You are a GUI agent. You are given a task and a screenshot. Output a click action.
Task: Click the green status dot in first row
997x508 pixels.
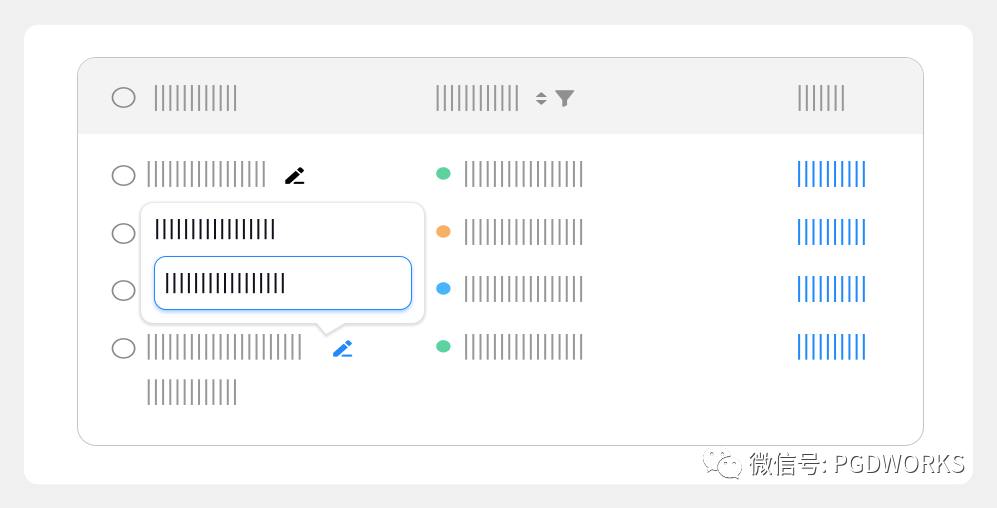pos(443,174)
